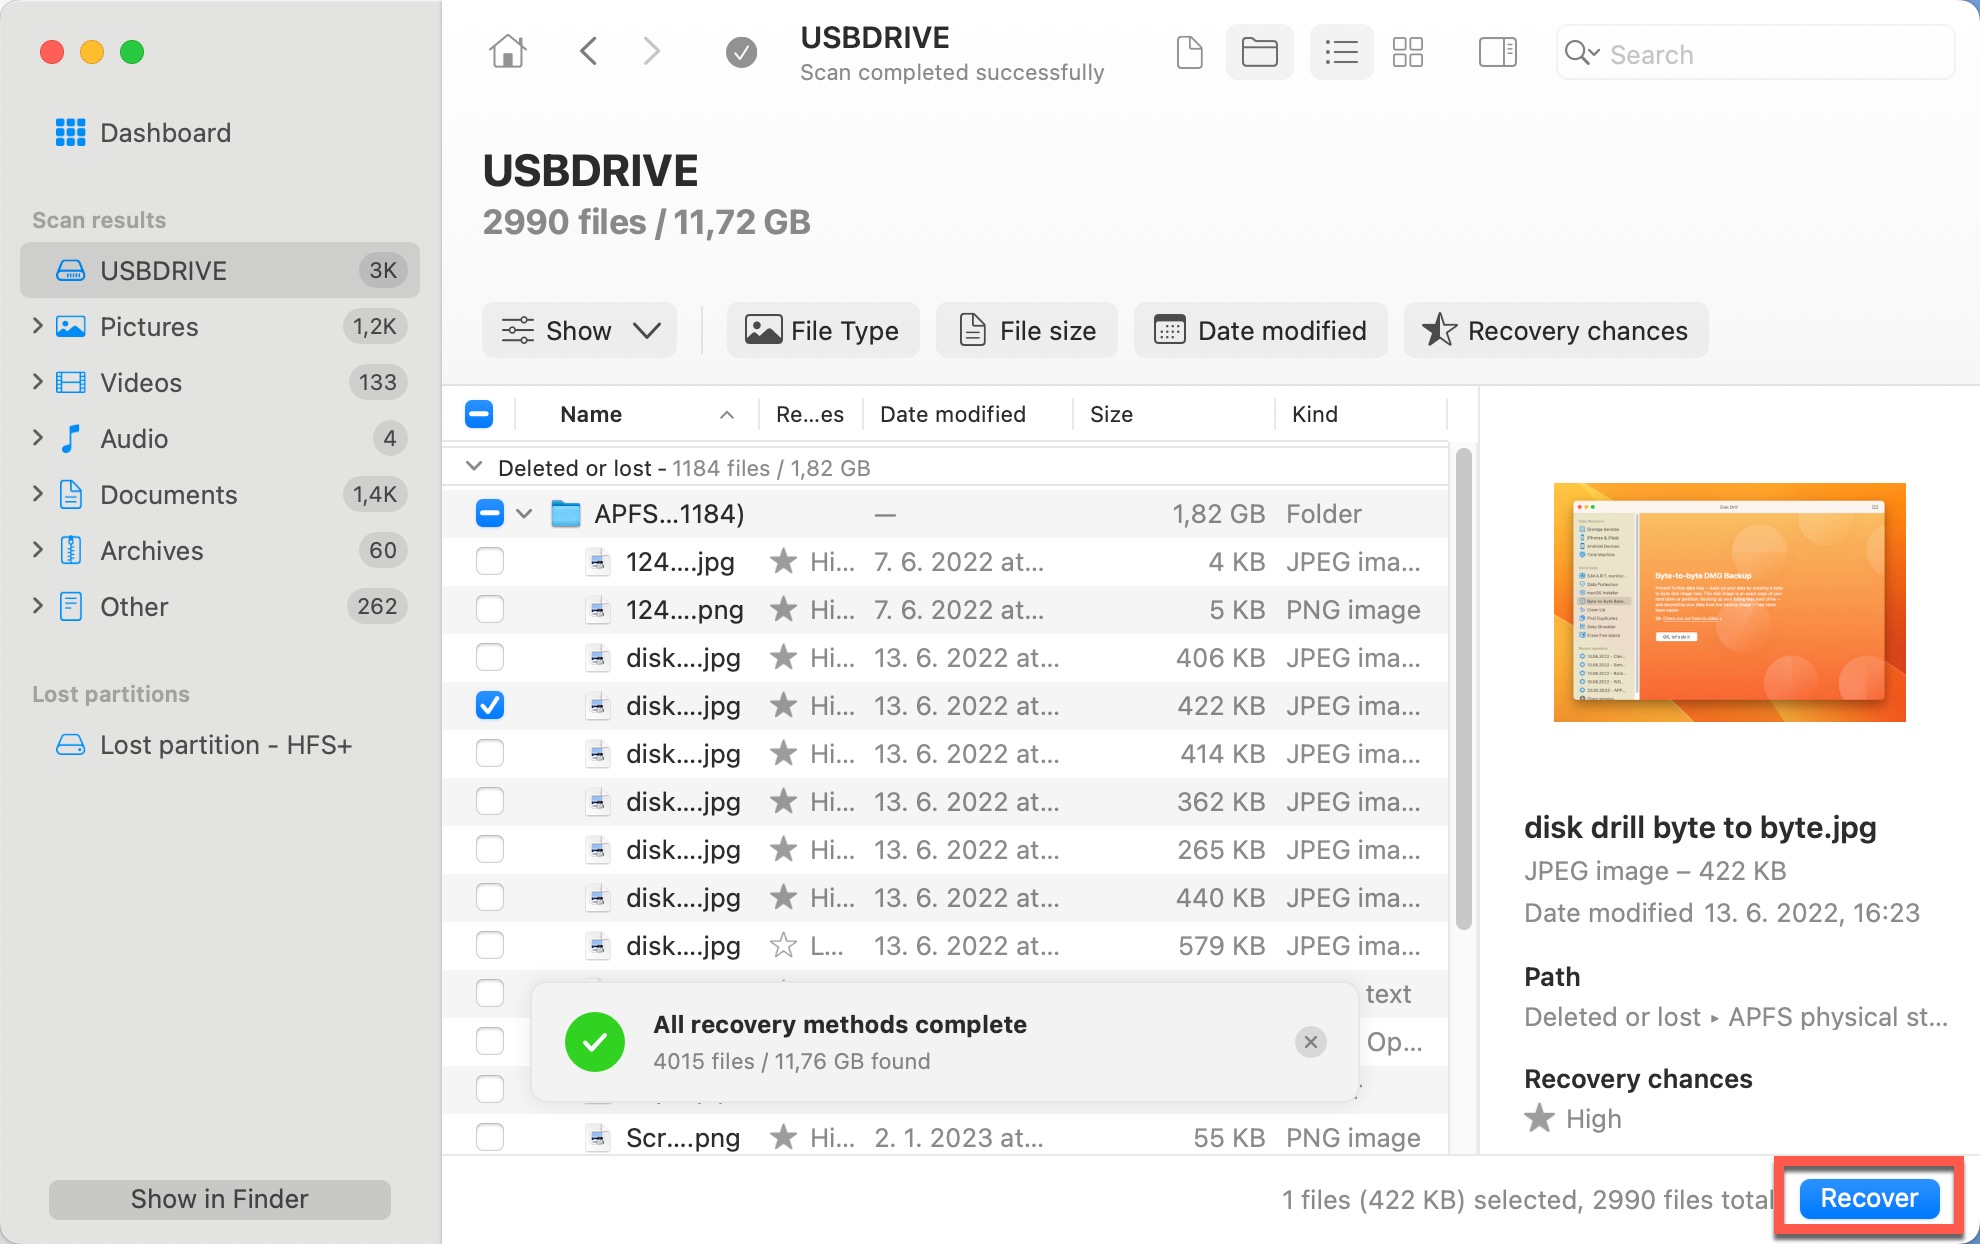Filter by Recovery chances
This screenshot has height=1244, width=1980.
1555,331
